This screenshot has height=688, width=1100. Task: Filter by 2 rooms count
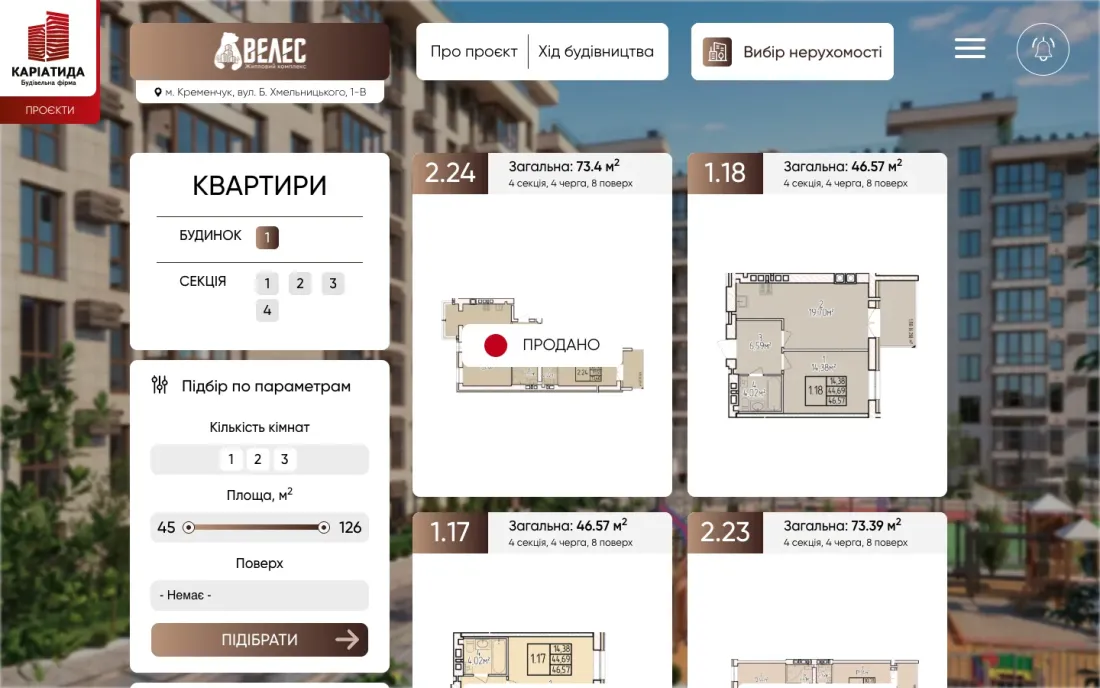click(257, 459)
